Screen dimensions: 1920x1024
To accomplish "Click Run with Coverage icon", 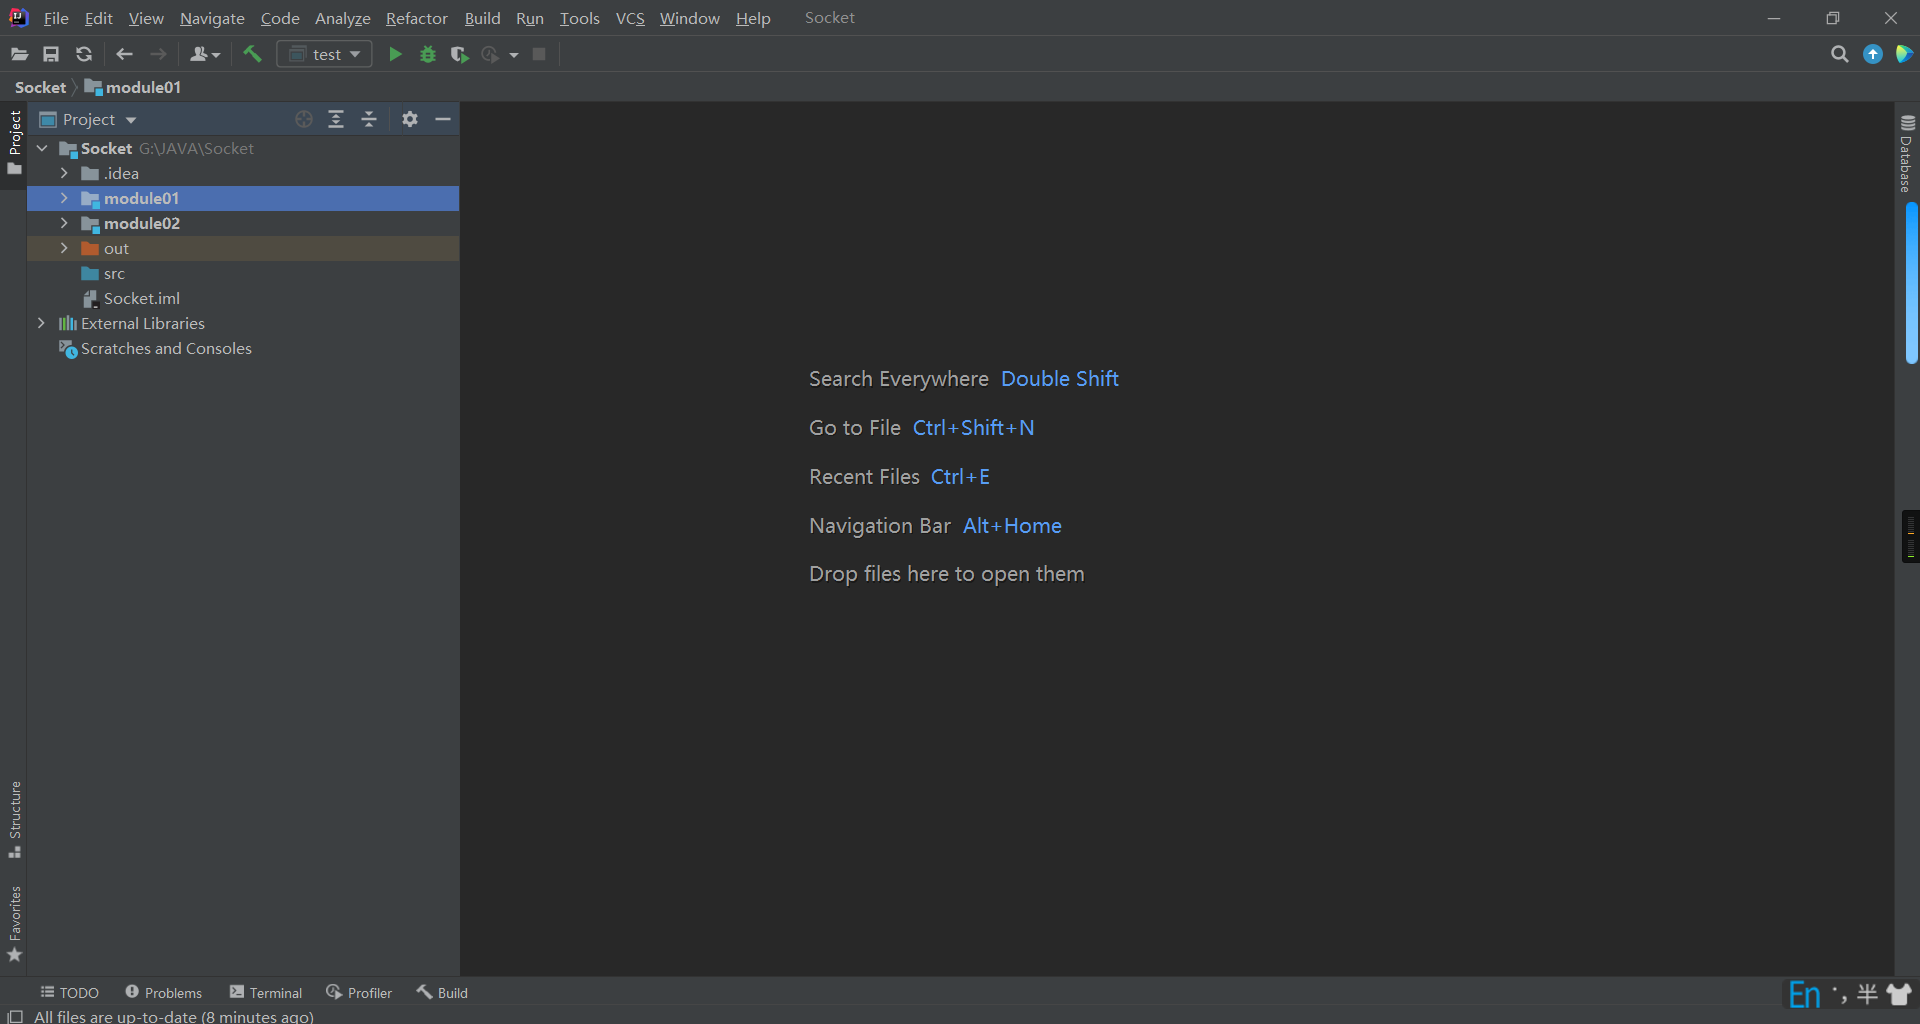I will 459,54.
